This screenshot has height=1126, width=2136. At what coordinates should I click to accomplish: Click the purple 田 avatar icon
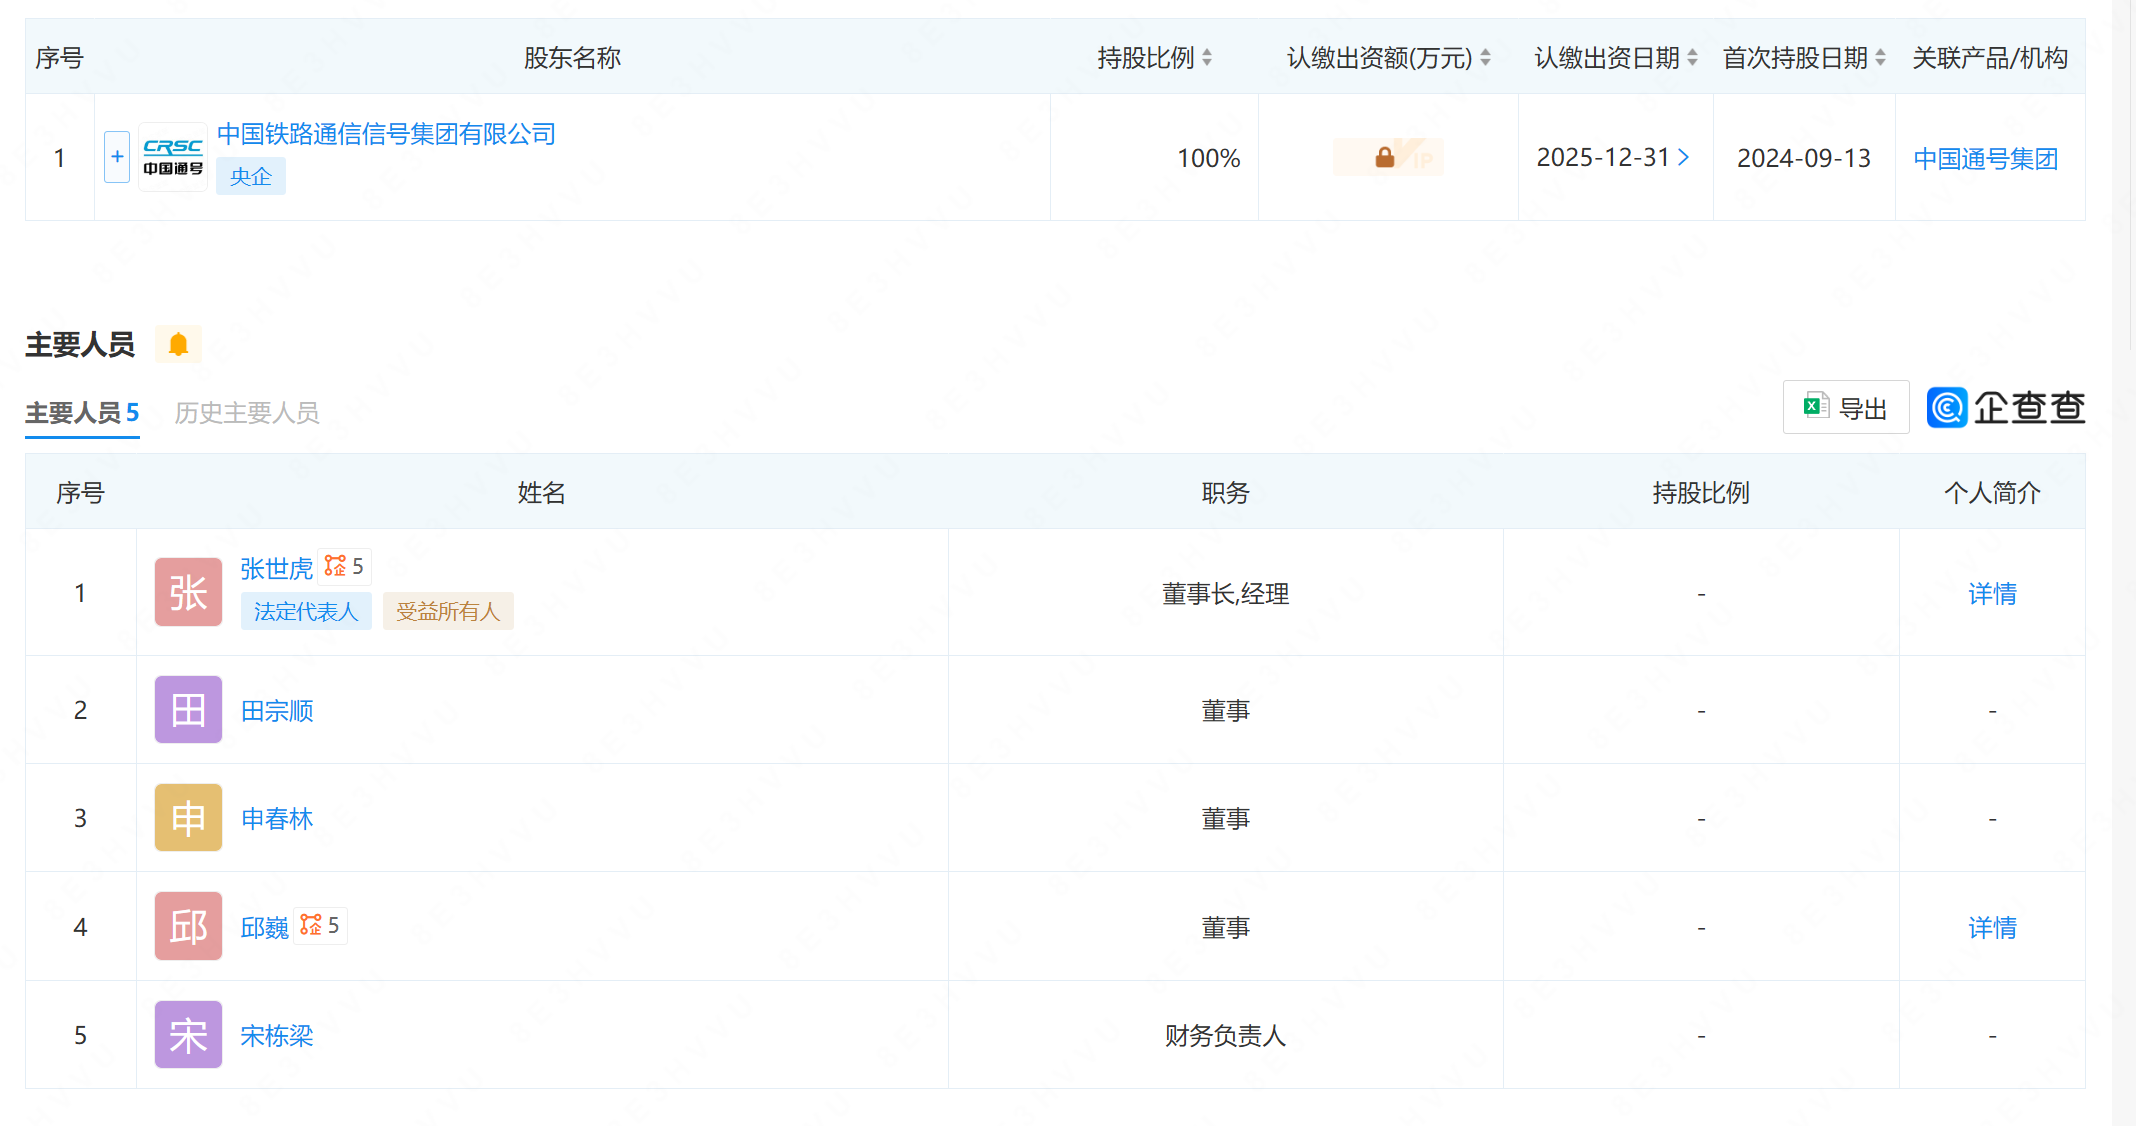[x=188, y=710]
